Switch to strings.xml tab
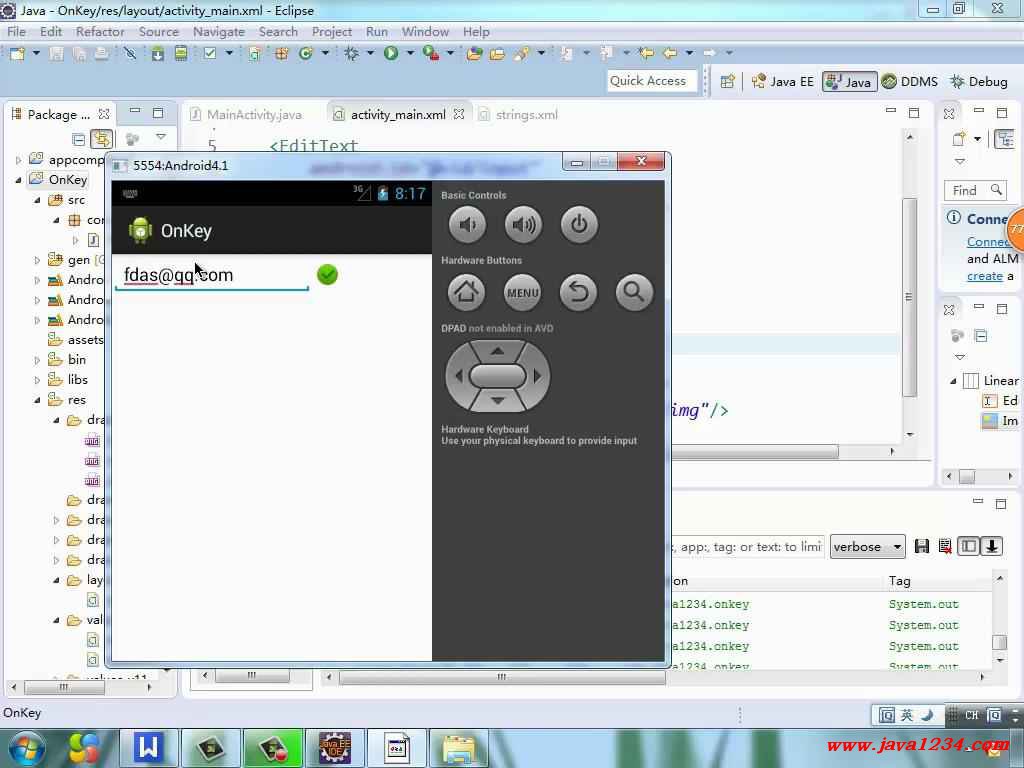This screenshot has width=1024, height=768. click(519, 115)
